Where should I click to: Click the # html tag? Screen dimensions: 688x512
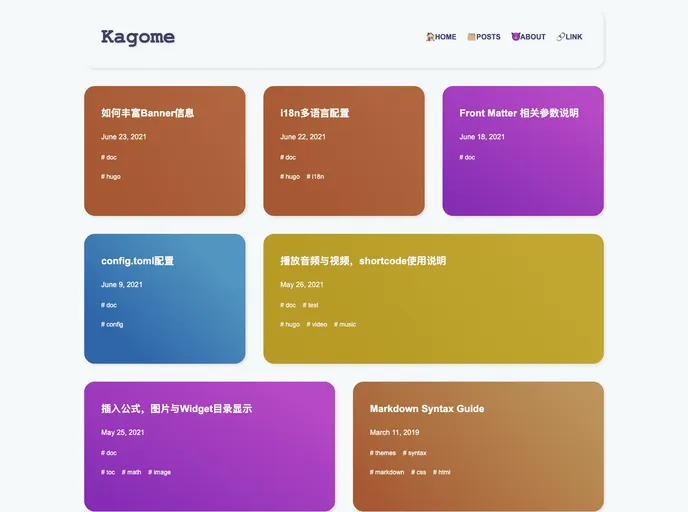click(x=441, y=472)
